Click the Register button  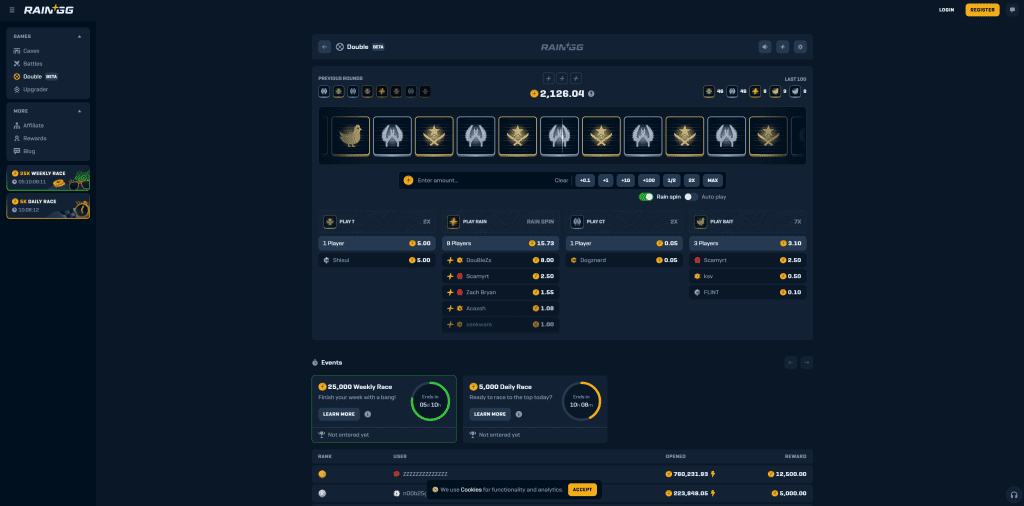pyautogui.click(x=982, y=10)
